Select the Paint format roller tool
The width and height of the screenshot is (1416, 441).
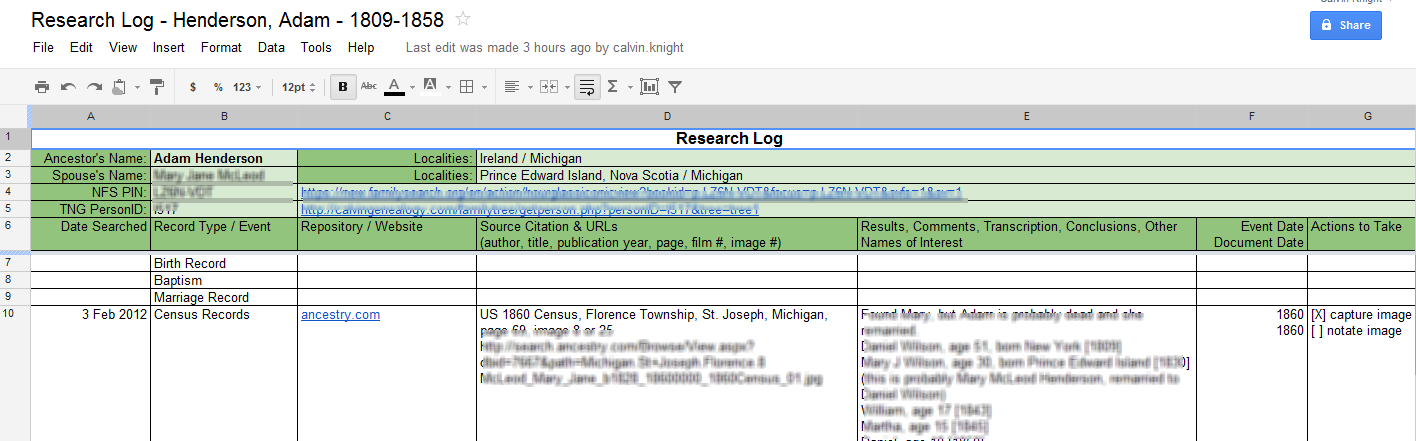point(157,87)
